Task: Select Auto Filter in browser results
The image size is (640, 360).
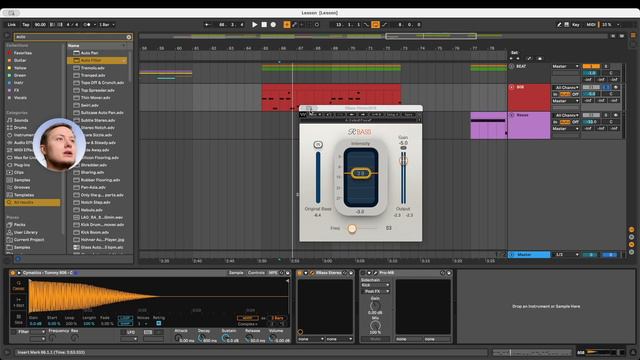Action: coord(97,60)
